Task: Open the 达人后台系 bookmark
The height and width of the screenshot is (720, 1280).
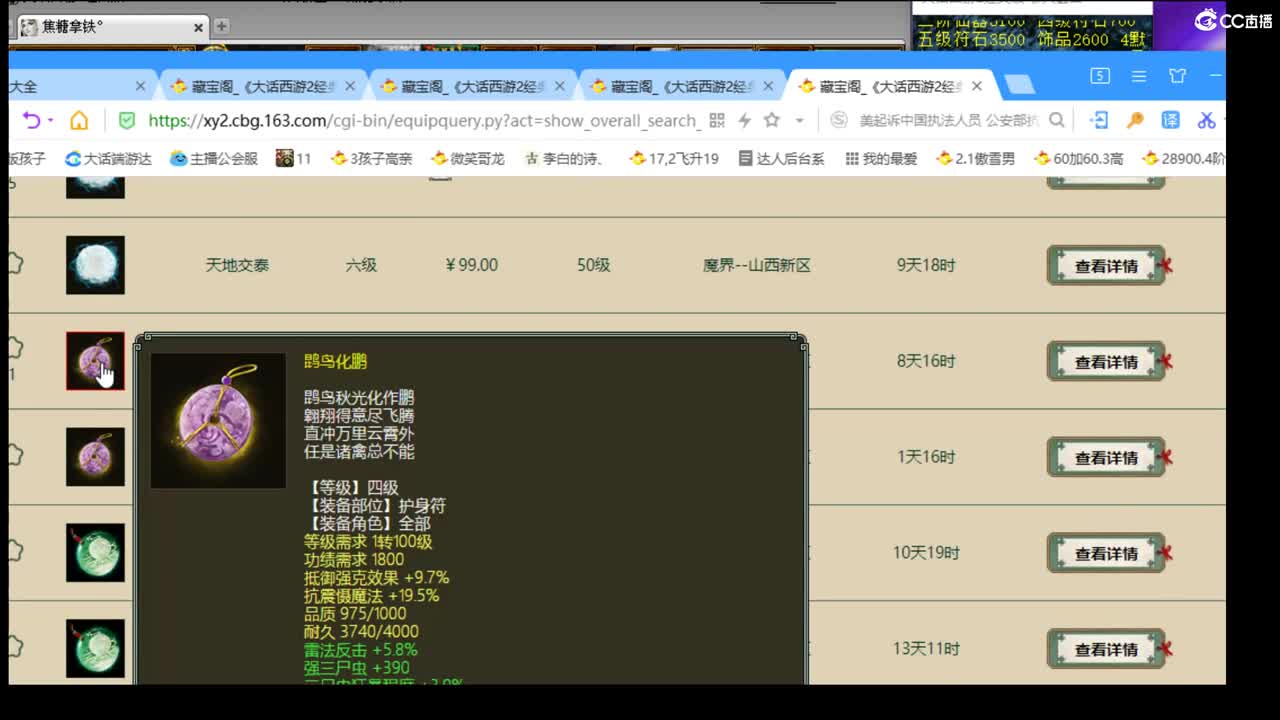Action: (781, 158)
